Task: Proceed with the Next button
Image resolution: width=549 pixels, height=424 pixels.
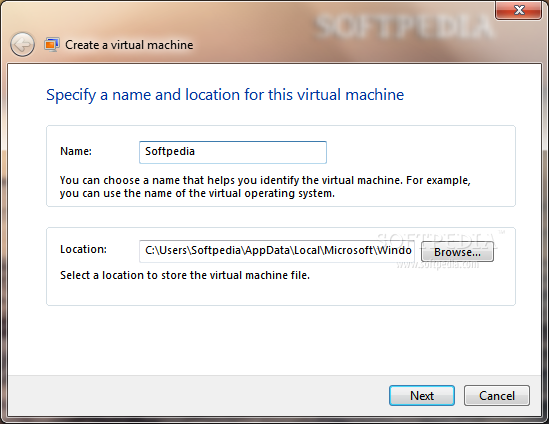Action: [422, 396]
